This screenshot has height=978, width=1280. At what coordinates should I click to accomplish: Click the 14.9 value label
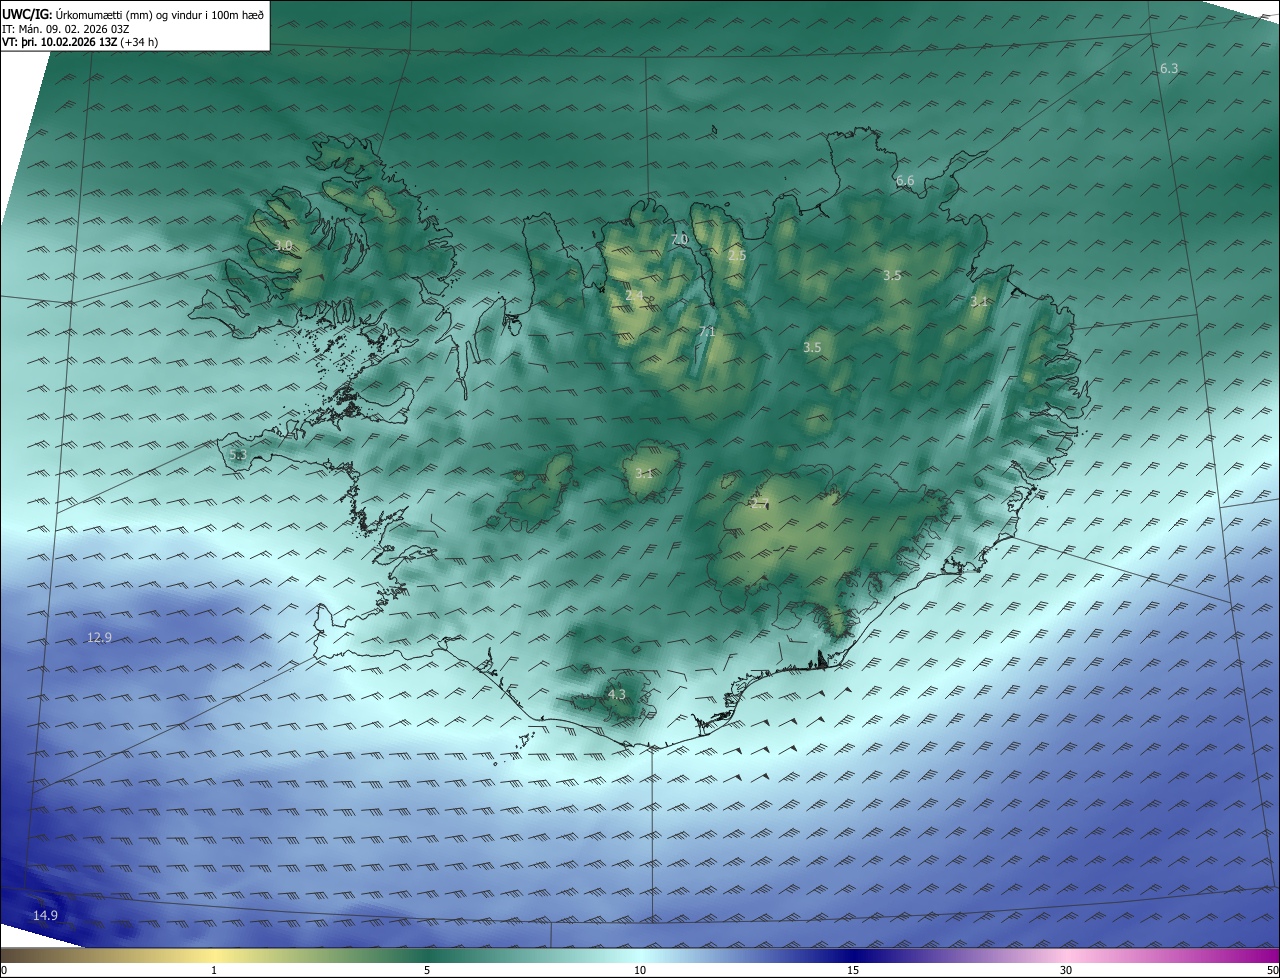pyautogui.click(x=45, y=915)
